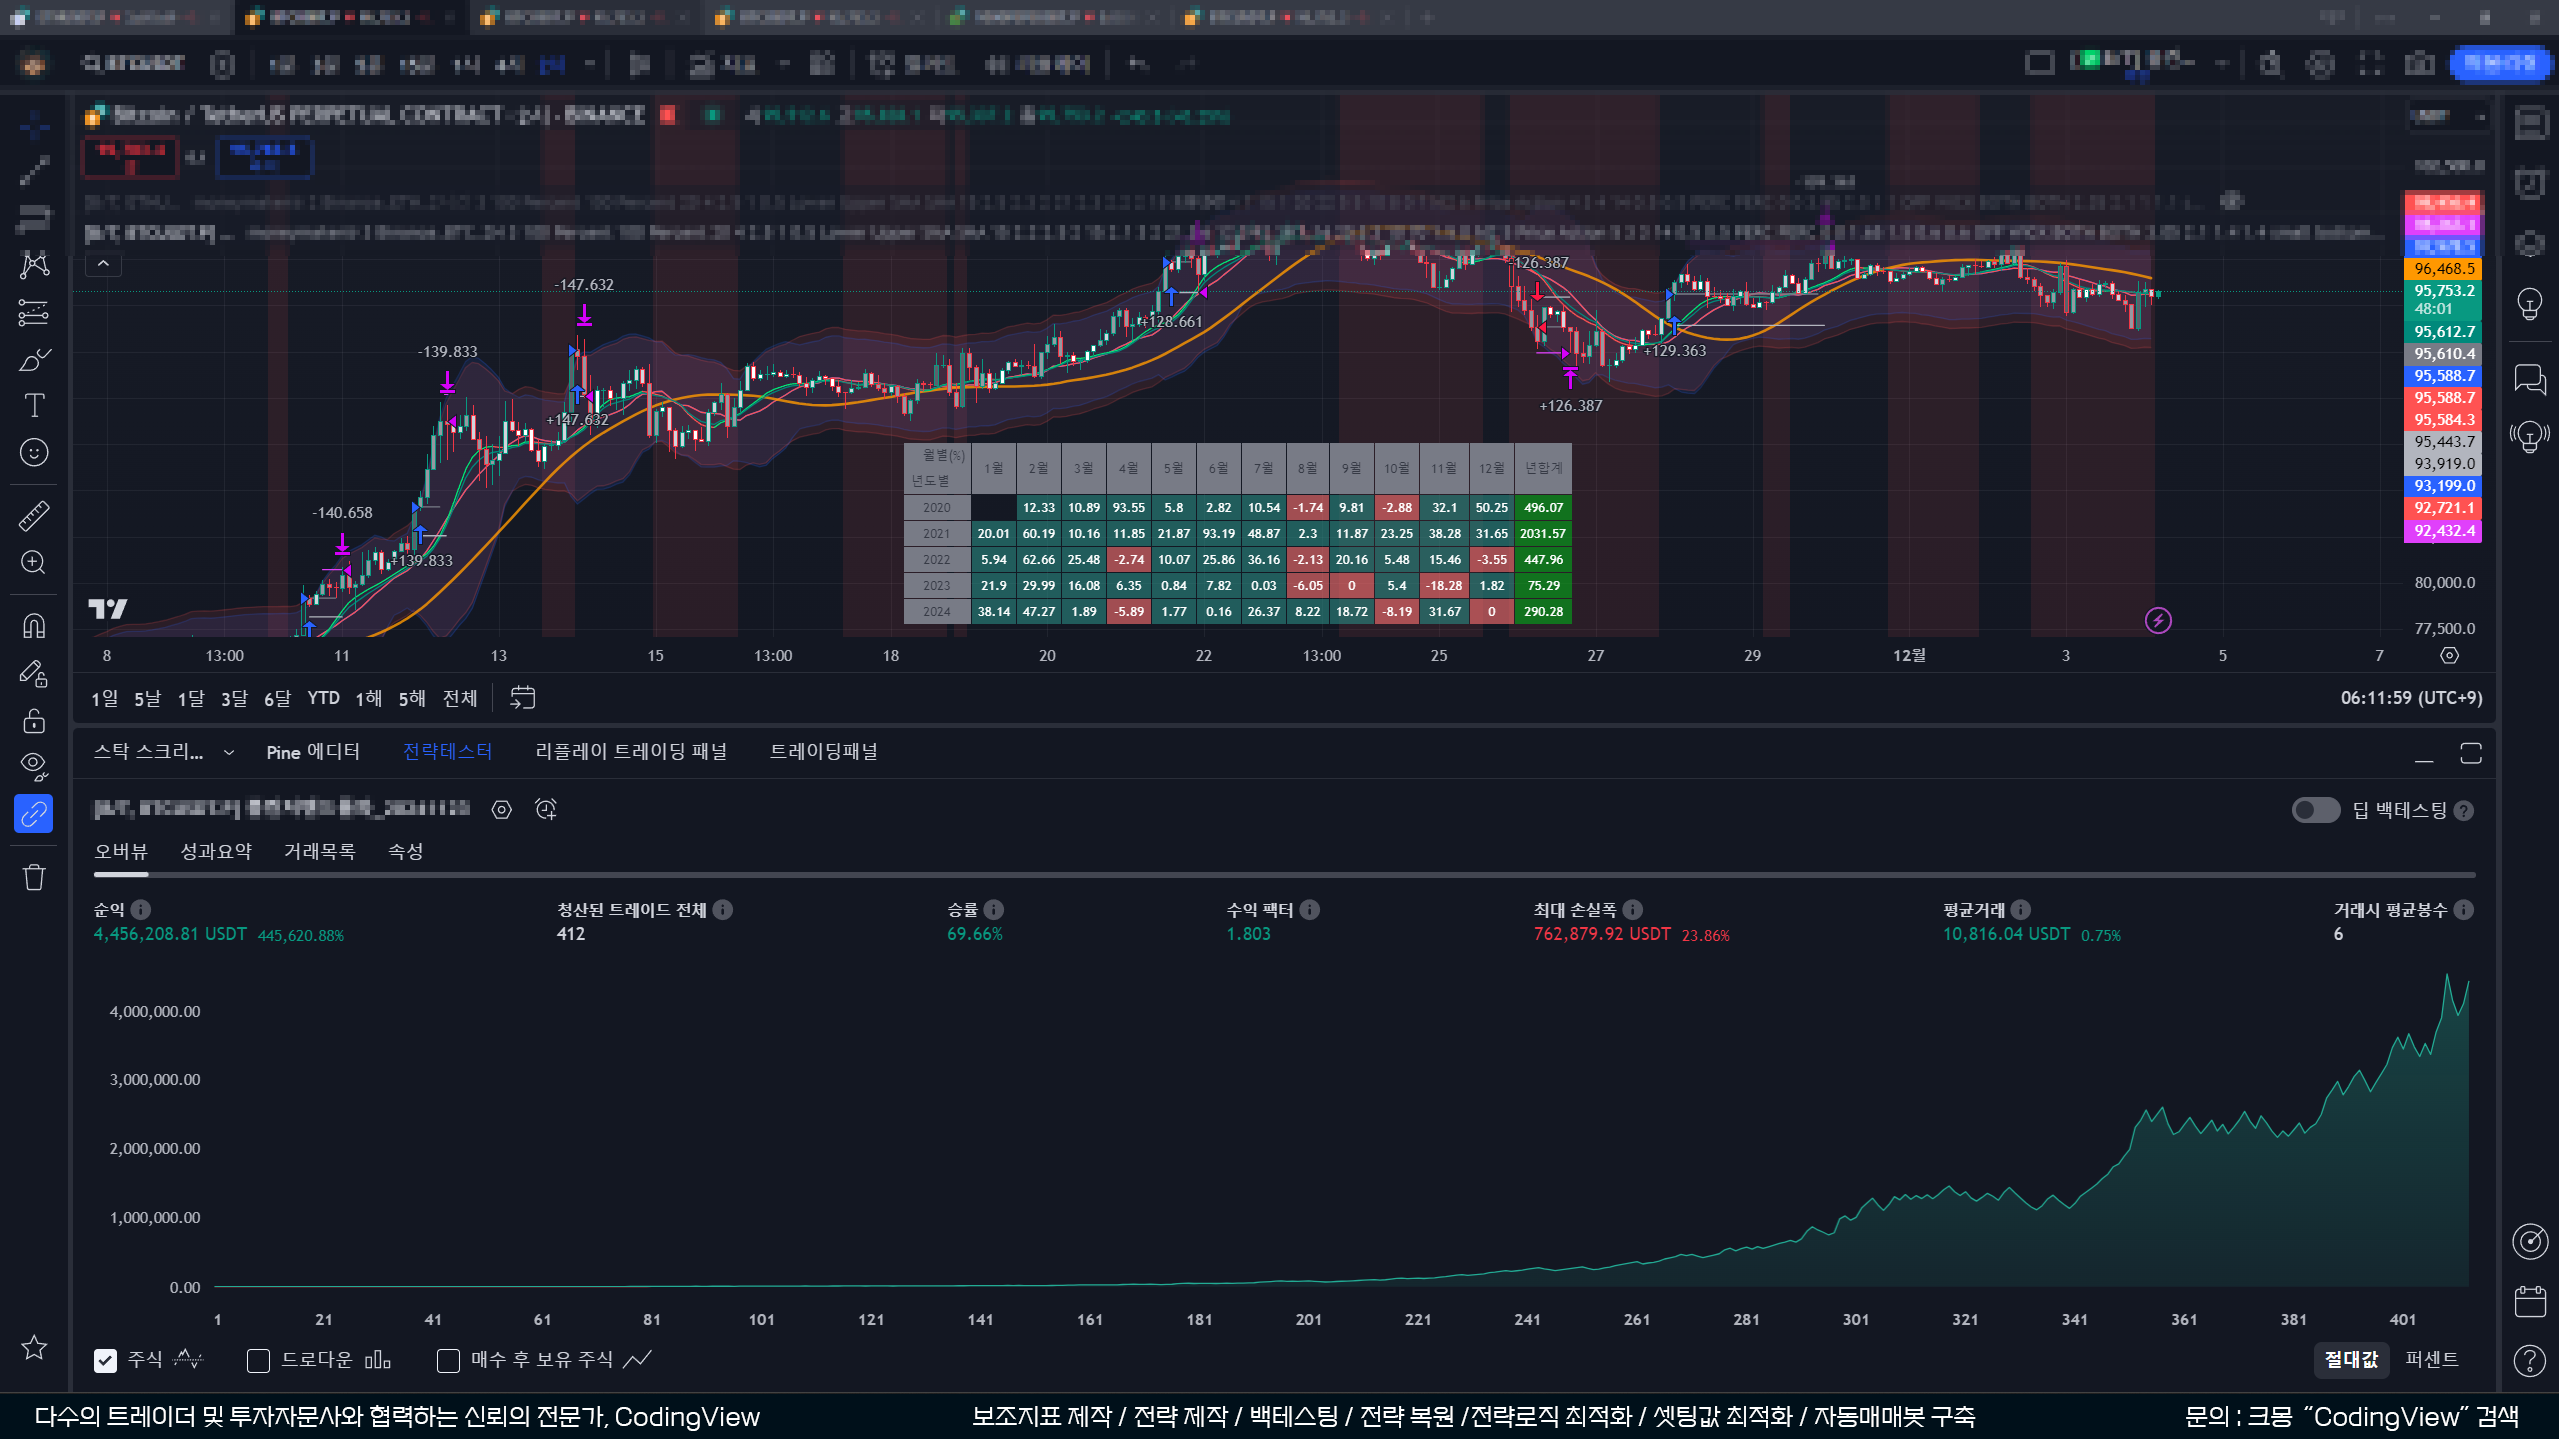Enable the 드로다운 checkbox

(258, 1360)
